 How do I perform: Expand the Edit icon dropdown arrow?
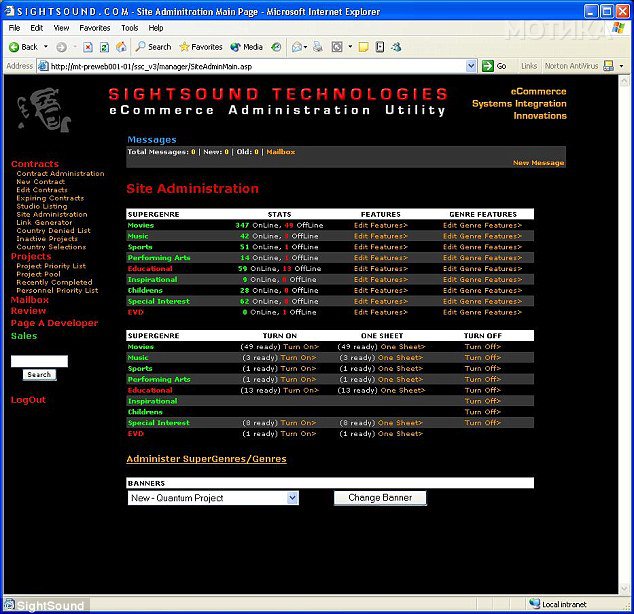tap(350, 47)
